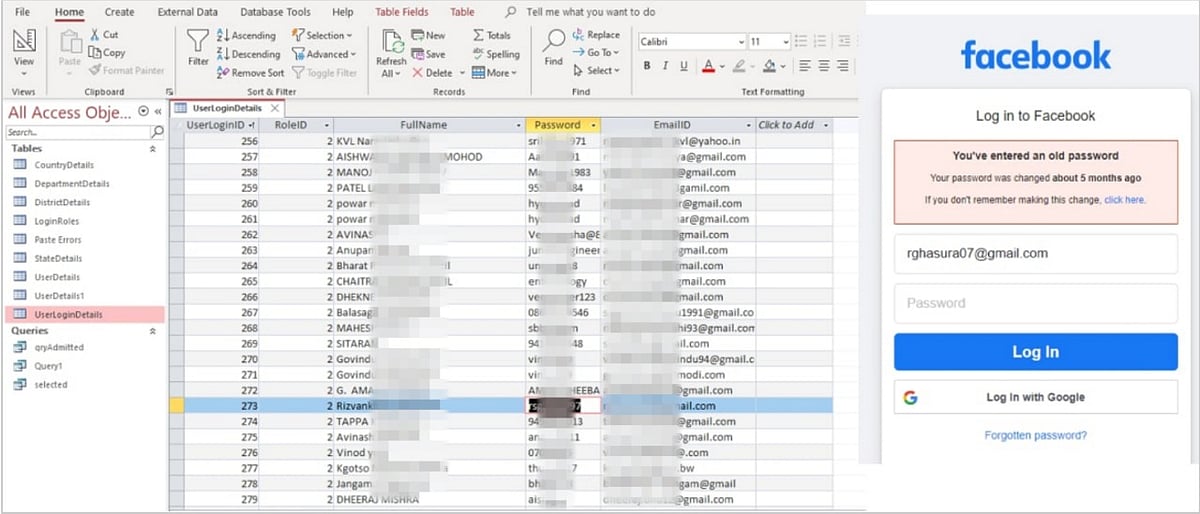Switch to the Table Fields tab
Image resolution: width=1200 pixels, height=514 pixels.
[402, 12]
